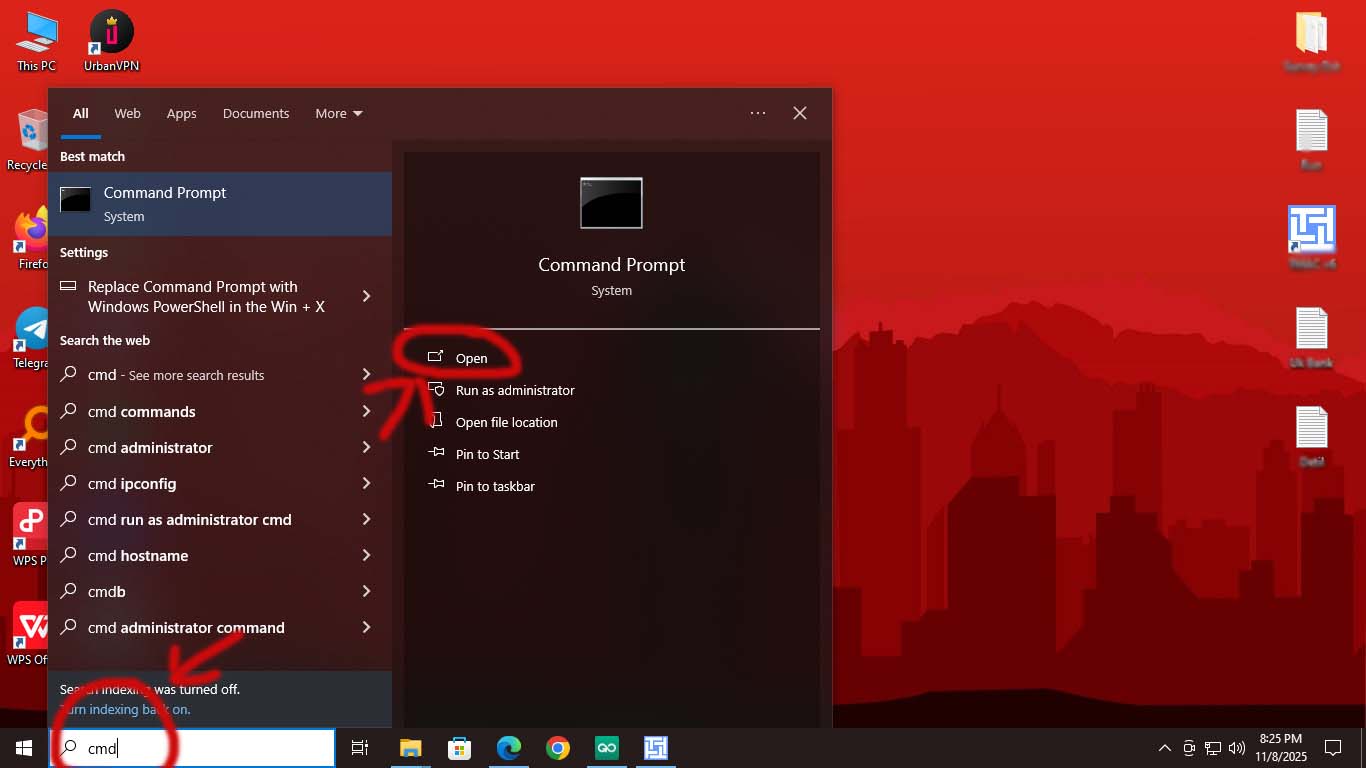1366x768 pixels.
Task: Switch to the Apps search tab
Action: coord(181,114)
